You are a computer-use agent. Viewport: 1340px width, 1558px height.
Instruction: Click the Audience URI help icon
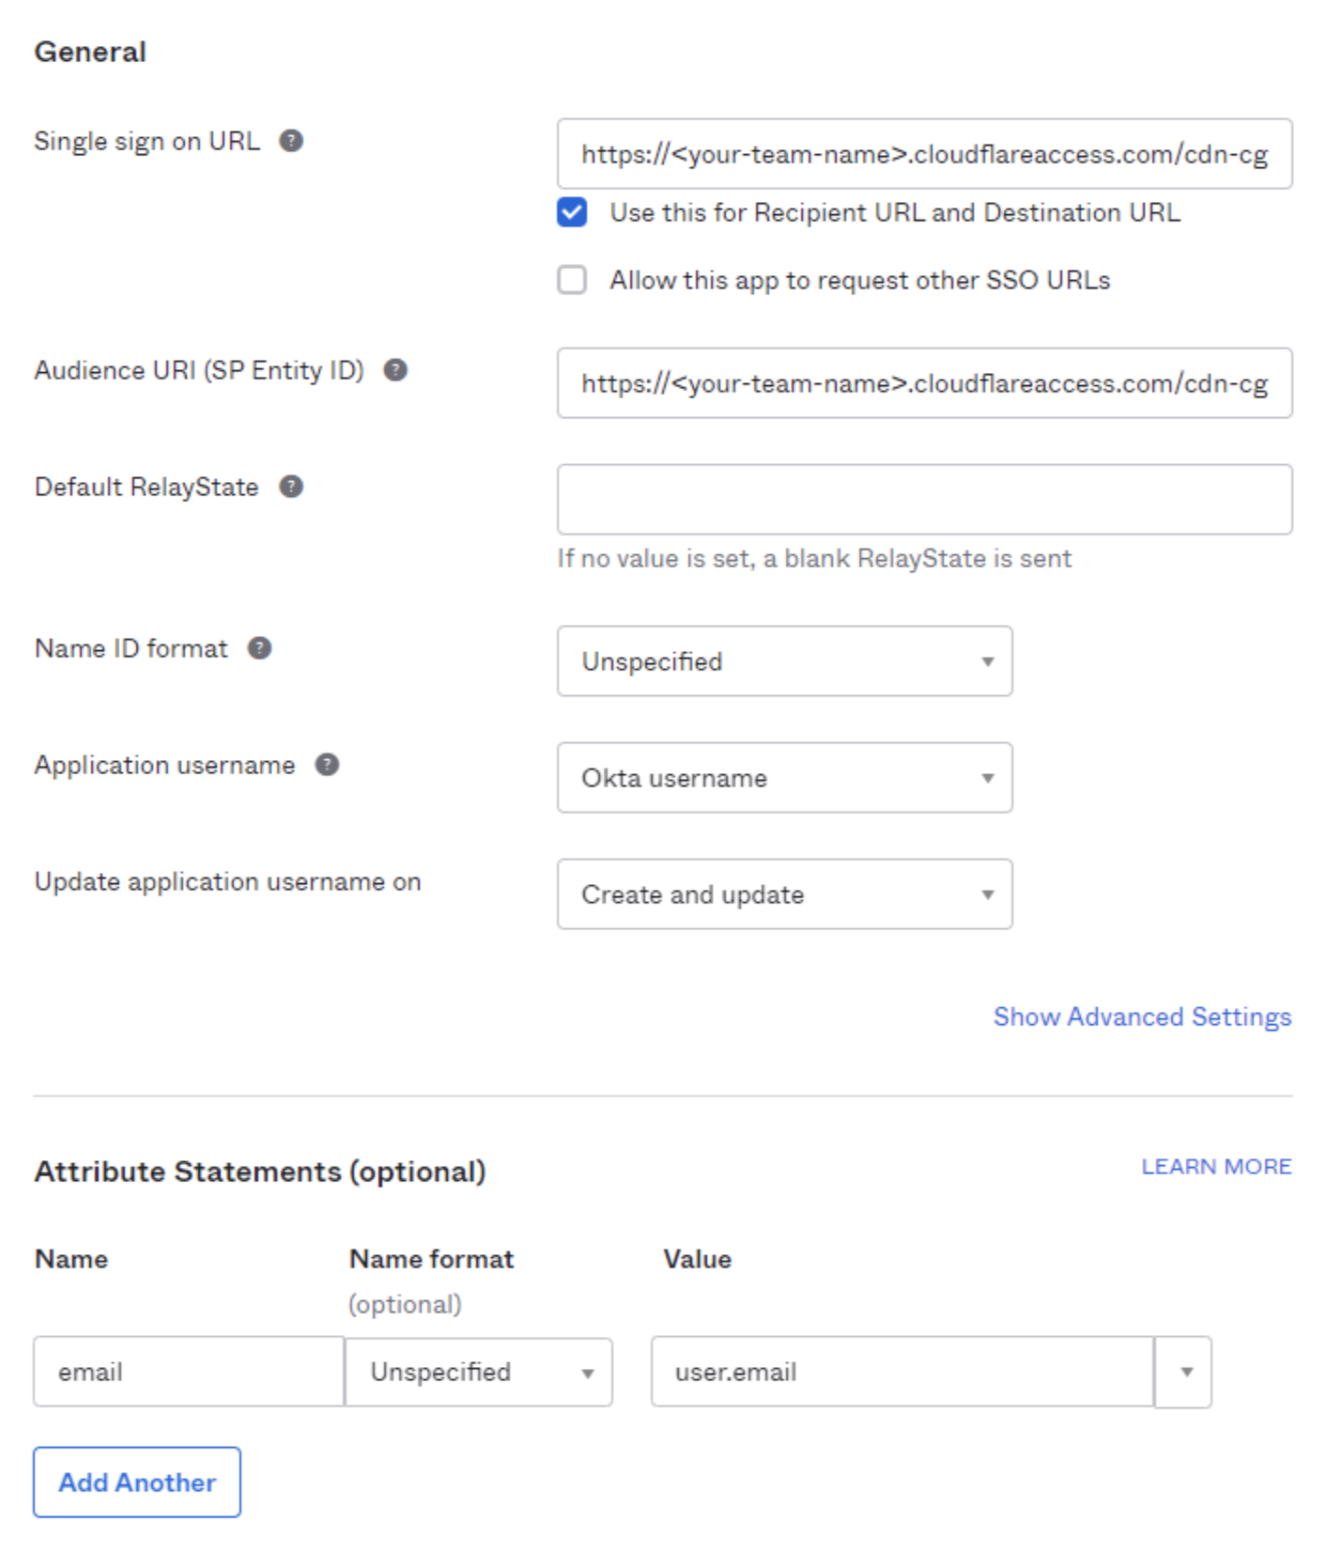pyautogui.click(x=396, y=370)
